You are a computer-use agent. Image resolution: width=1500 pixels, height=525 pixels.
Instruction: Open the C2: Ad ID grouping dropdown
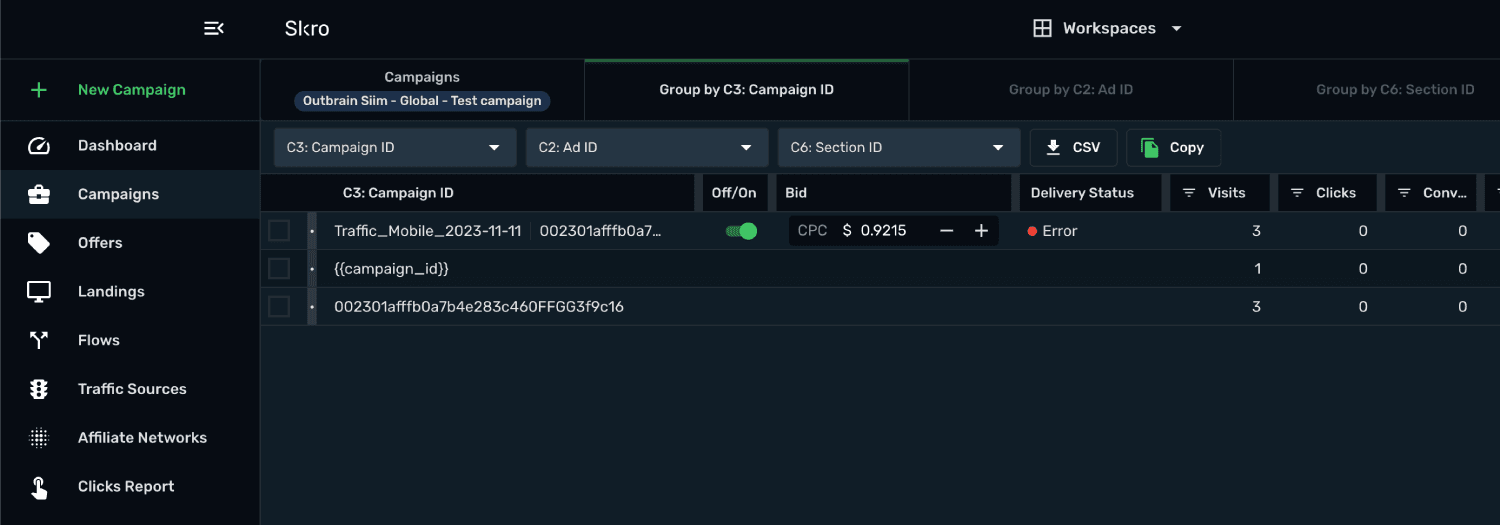tap(647, 147)
